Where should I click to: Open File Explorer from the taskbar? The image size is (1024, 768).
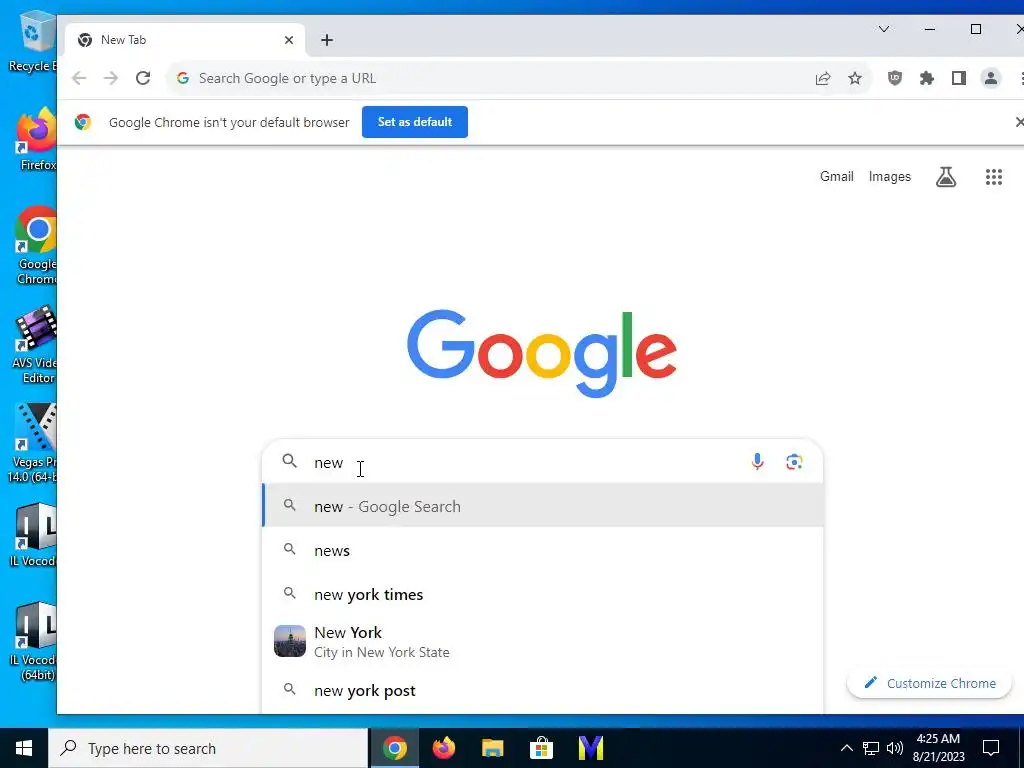492,748
